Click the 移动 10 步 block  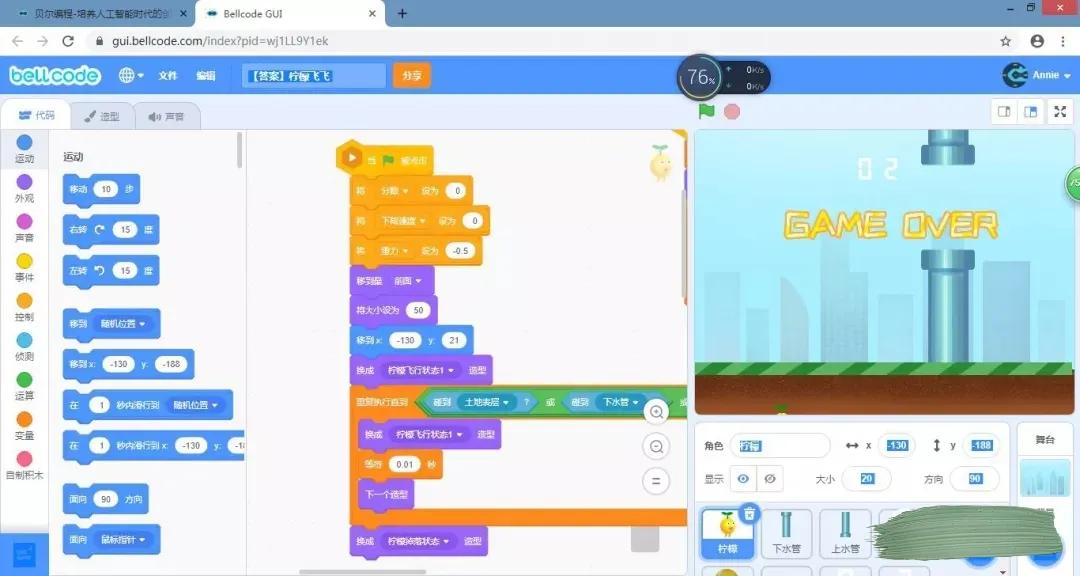coord(101,189)
